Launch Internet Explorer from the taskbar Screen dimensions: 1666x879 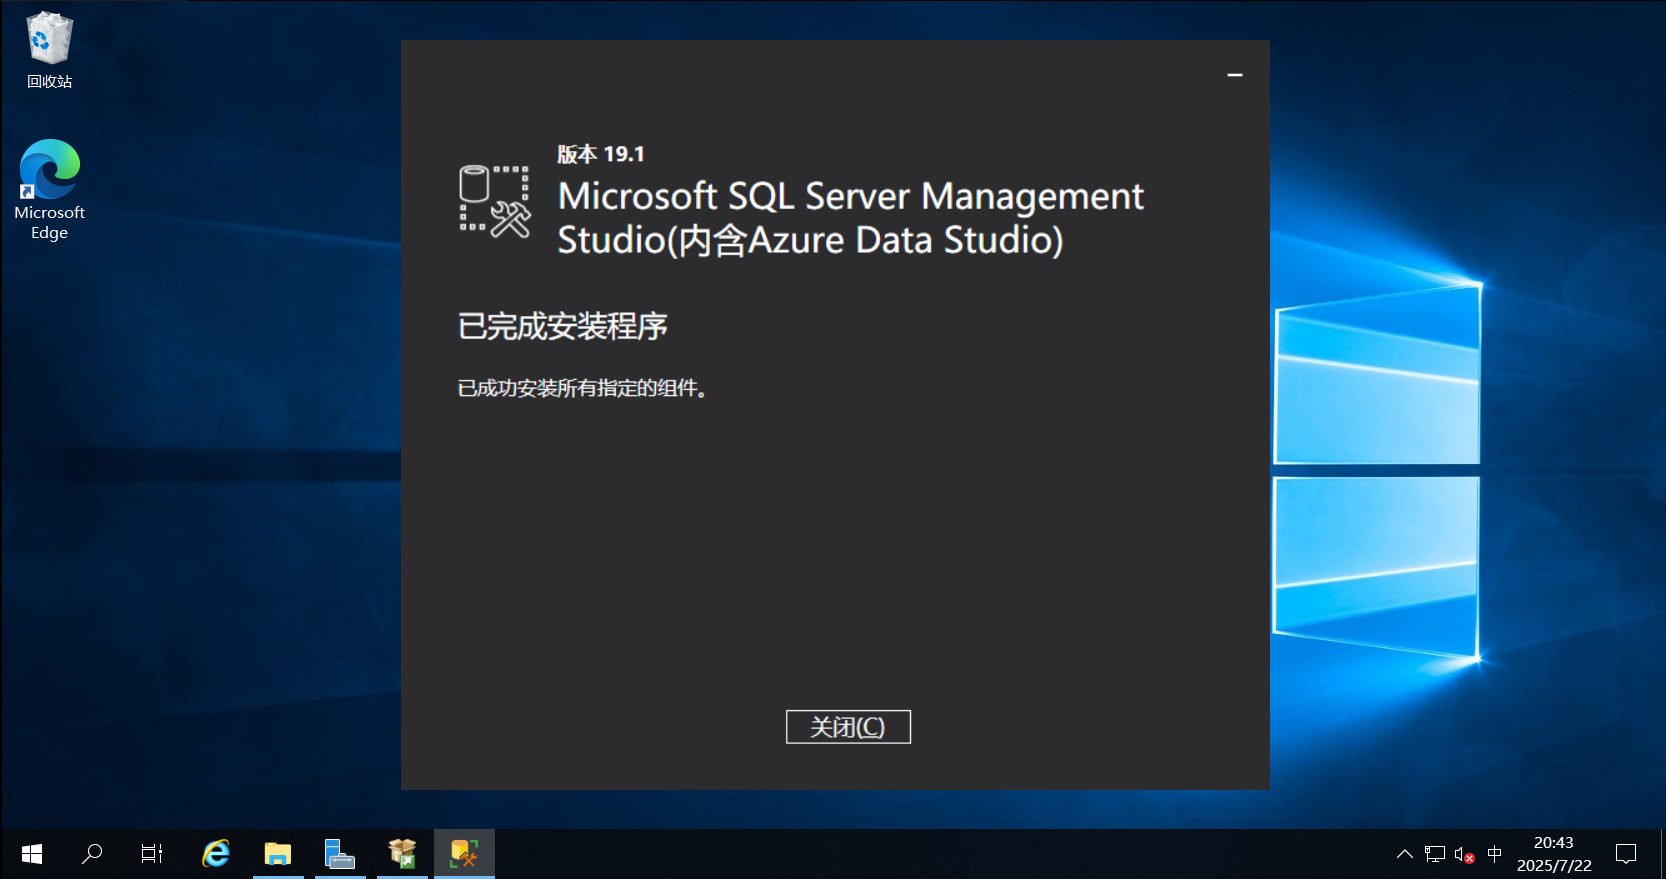pyautogui.click(x=216, y=854)
